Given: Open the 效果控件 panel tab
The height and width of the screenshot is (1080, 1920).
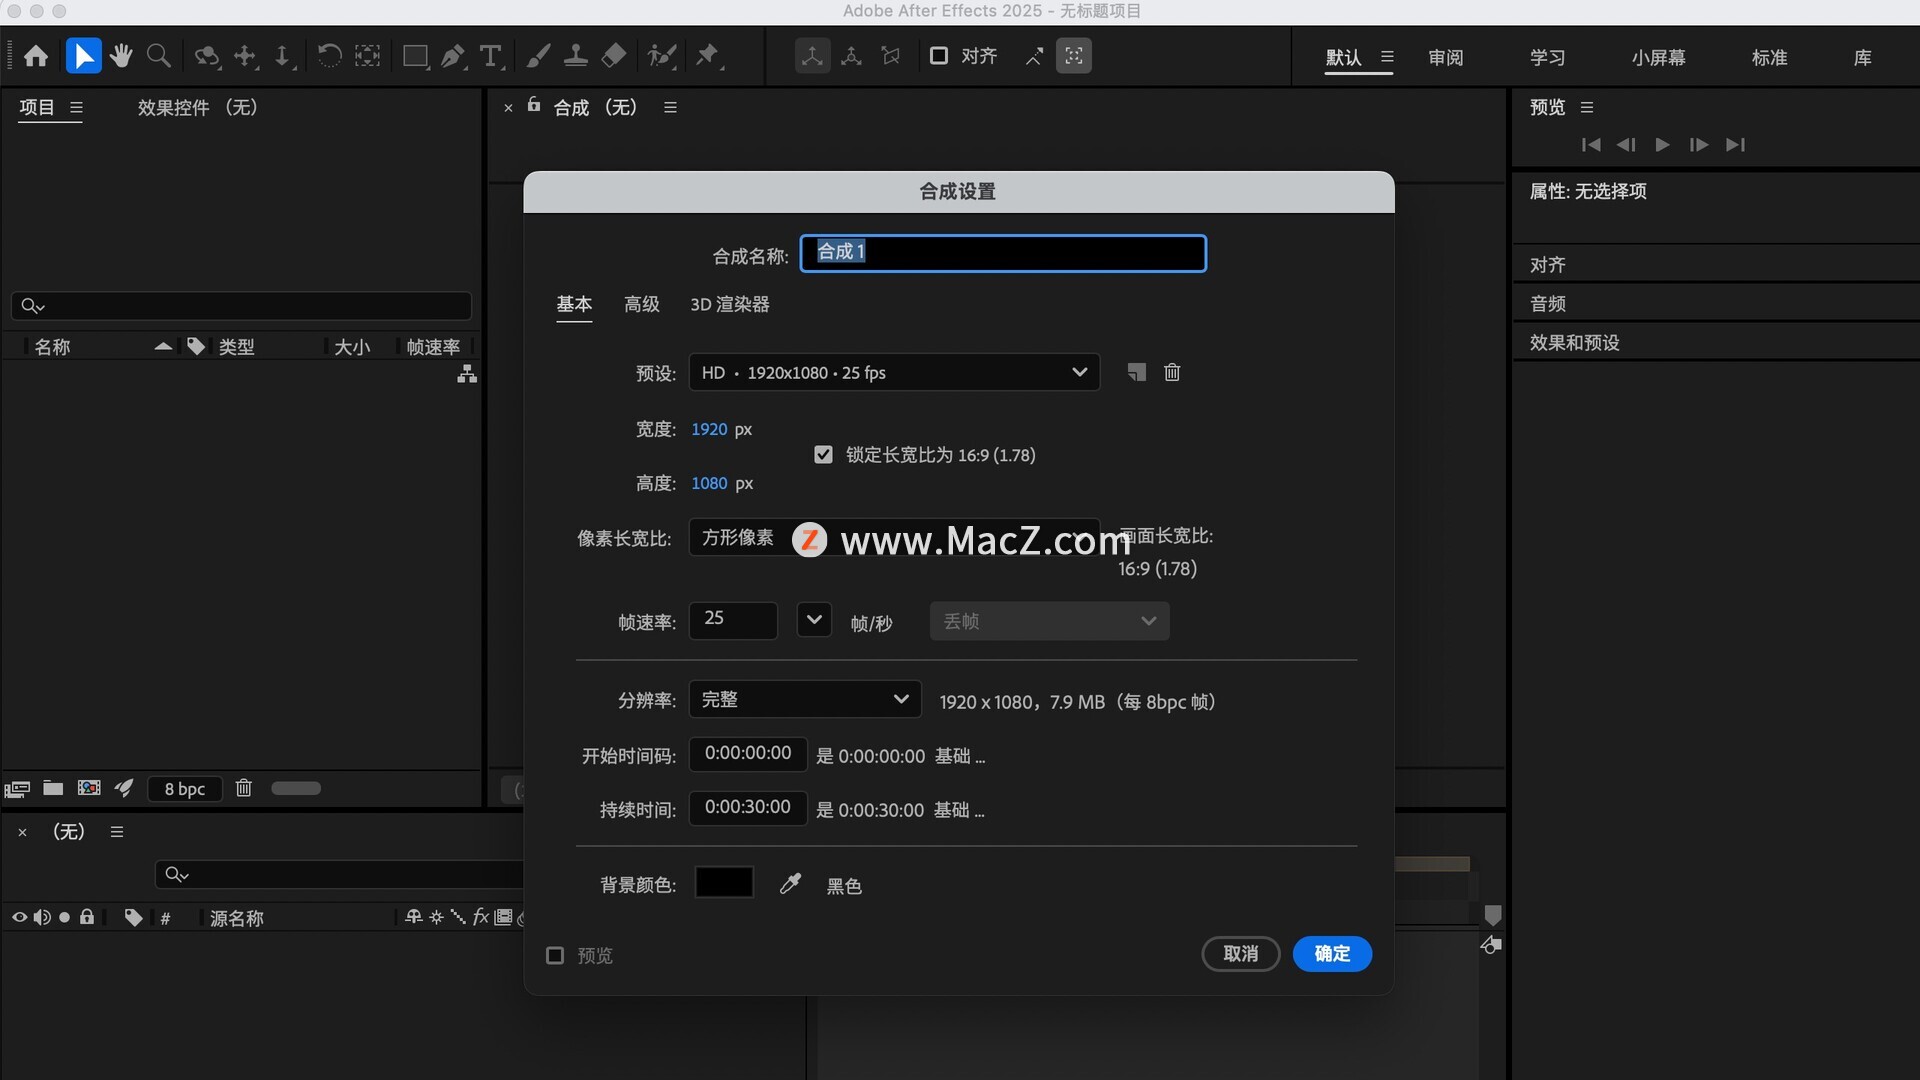Looking at the screenshot, I should click(x=198, y=107).
